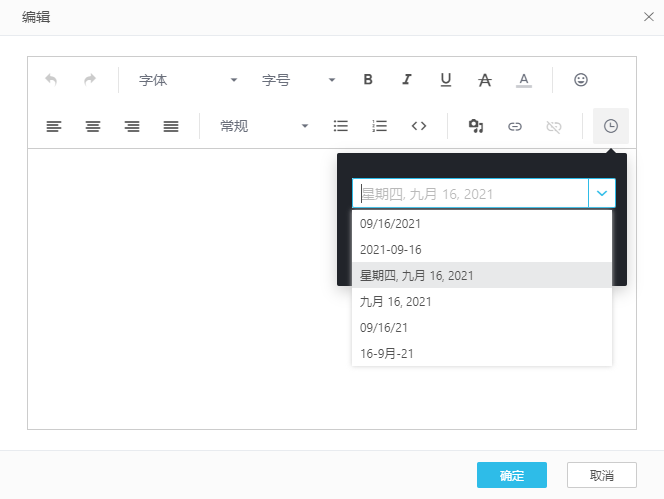The image size is (664, 499).
Task: Toggle italic formatting
Action: pyautogui.click(x=407, y=80)
